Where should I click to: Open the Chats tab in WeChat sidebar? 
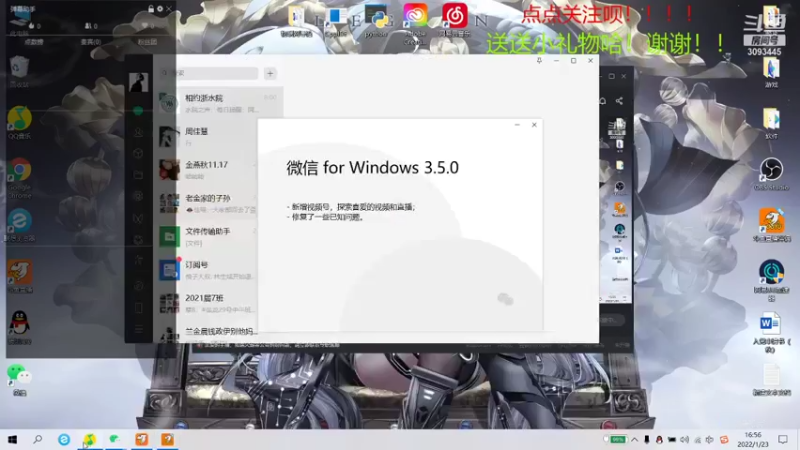tap(138, 111)
